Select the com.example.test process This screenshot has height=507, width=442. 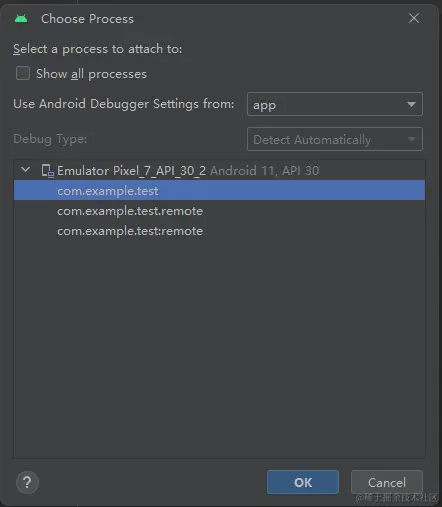219,191
